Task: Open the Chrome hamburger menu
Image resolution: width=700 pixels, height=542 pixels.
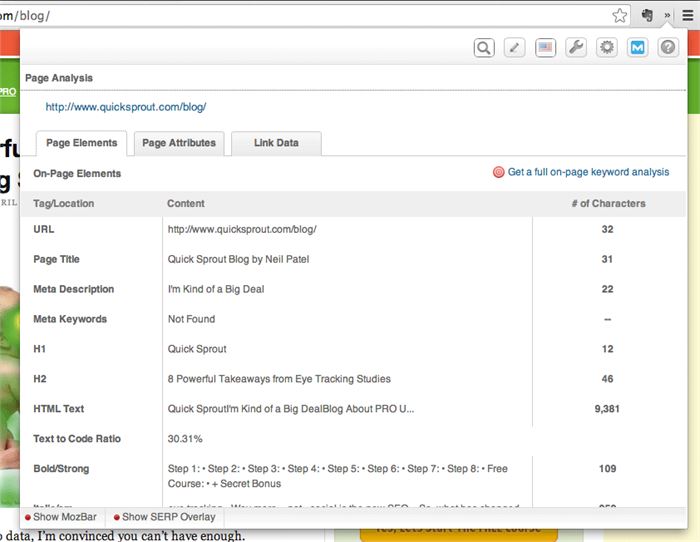Action: (x=688, y=15)
